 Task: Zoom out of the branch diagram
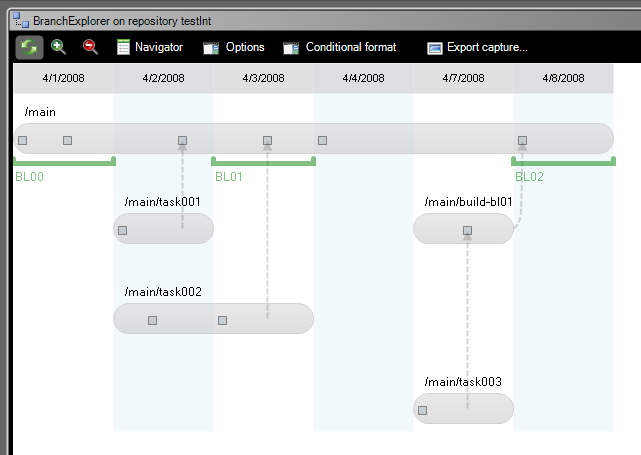pos(90,47)
